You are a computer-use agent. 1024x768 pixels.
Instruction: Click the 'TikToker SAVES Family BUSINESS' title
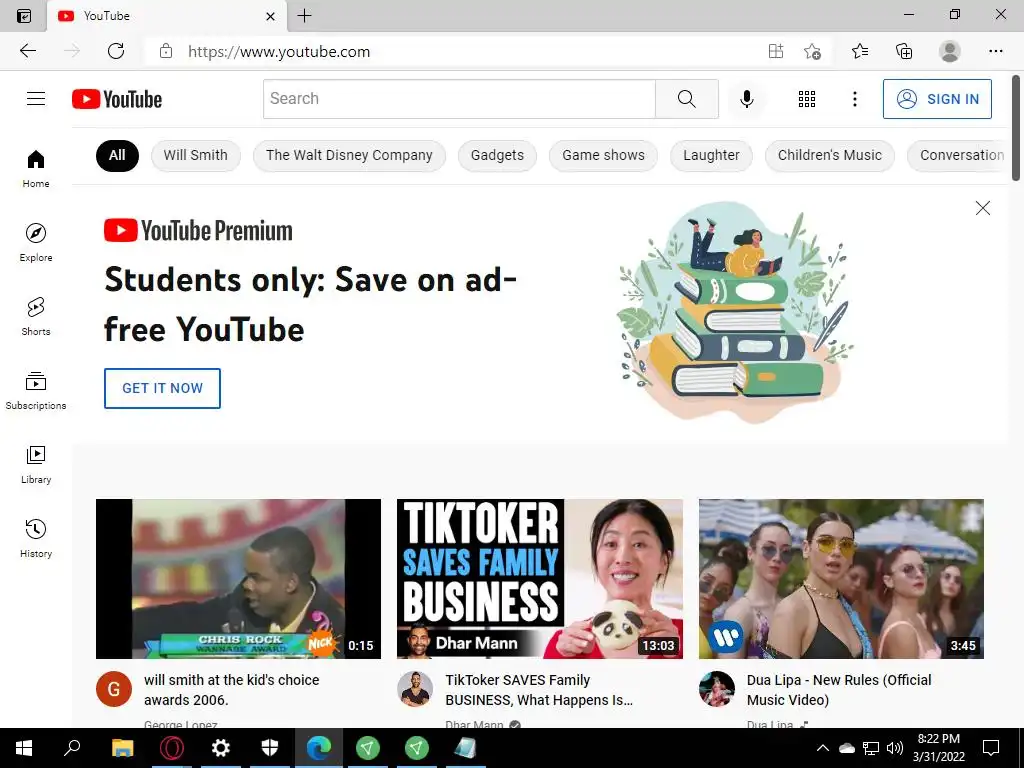click(x=539, y=690)
